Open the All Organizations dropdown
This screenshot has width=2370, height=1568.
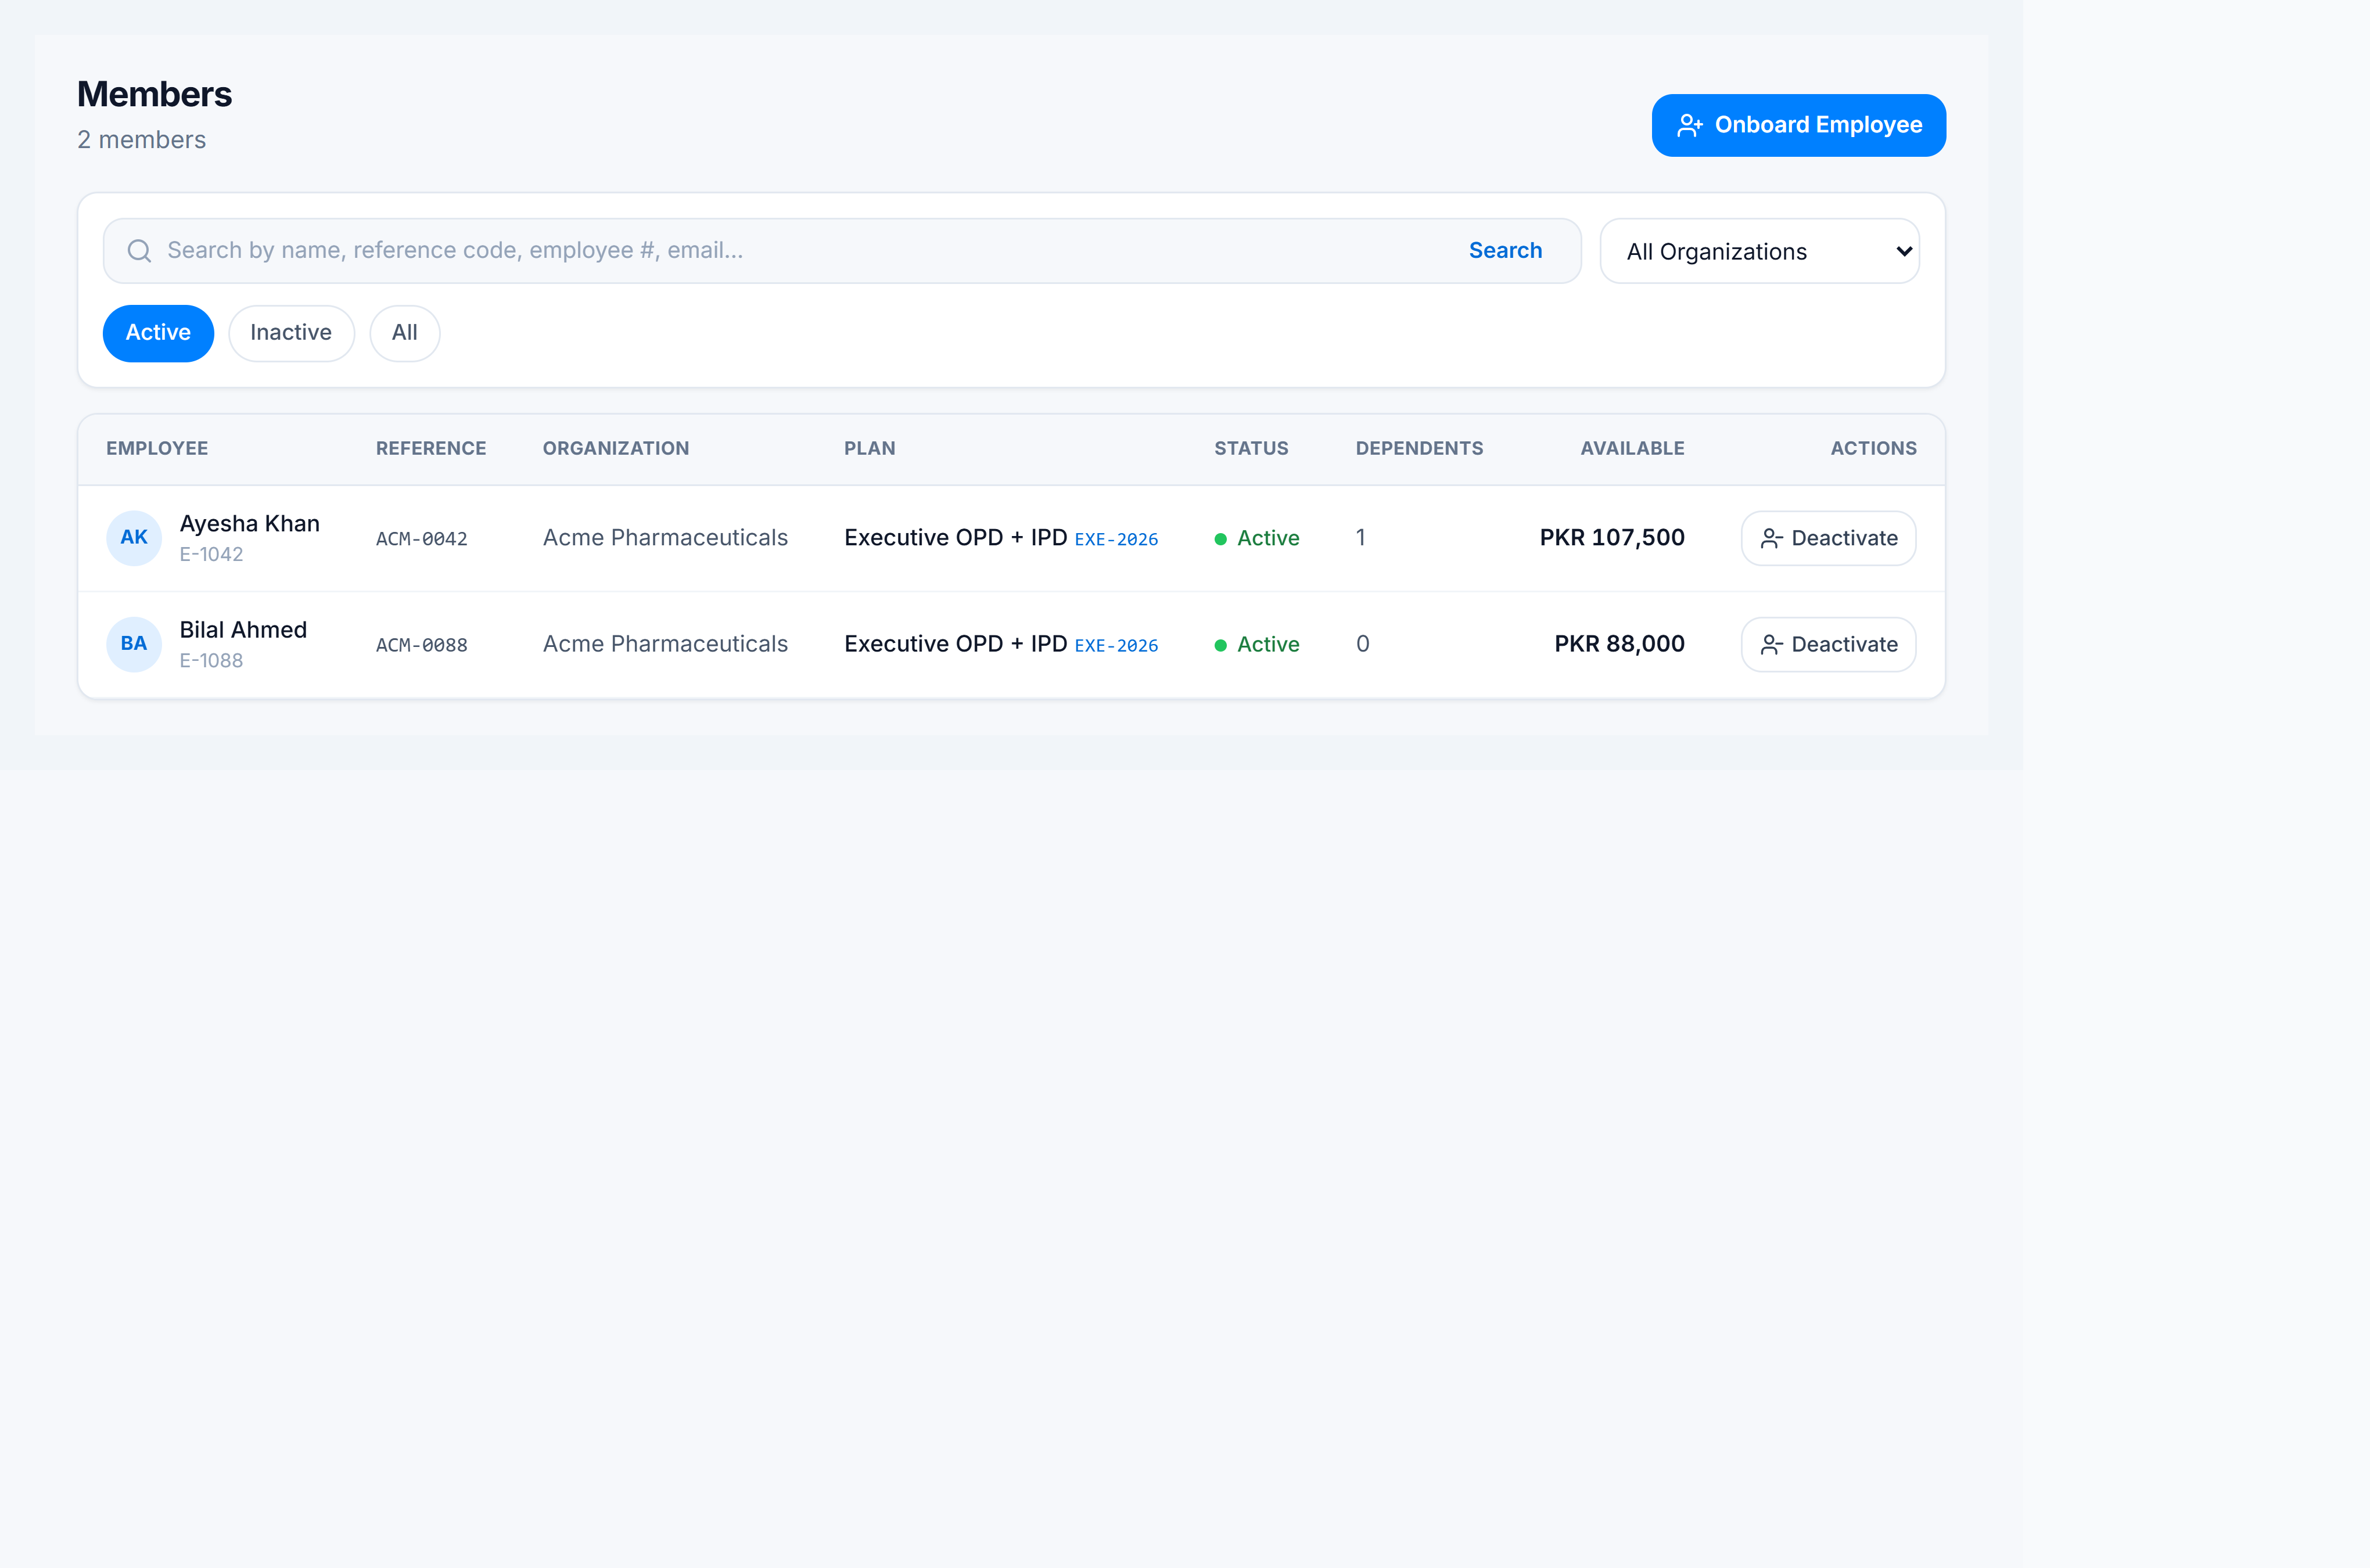tap(1759, 251)
